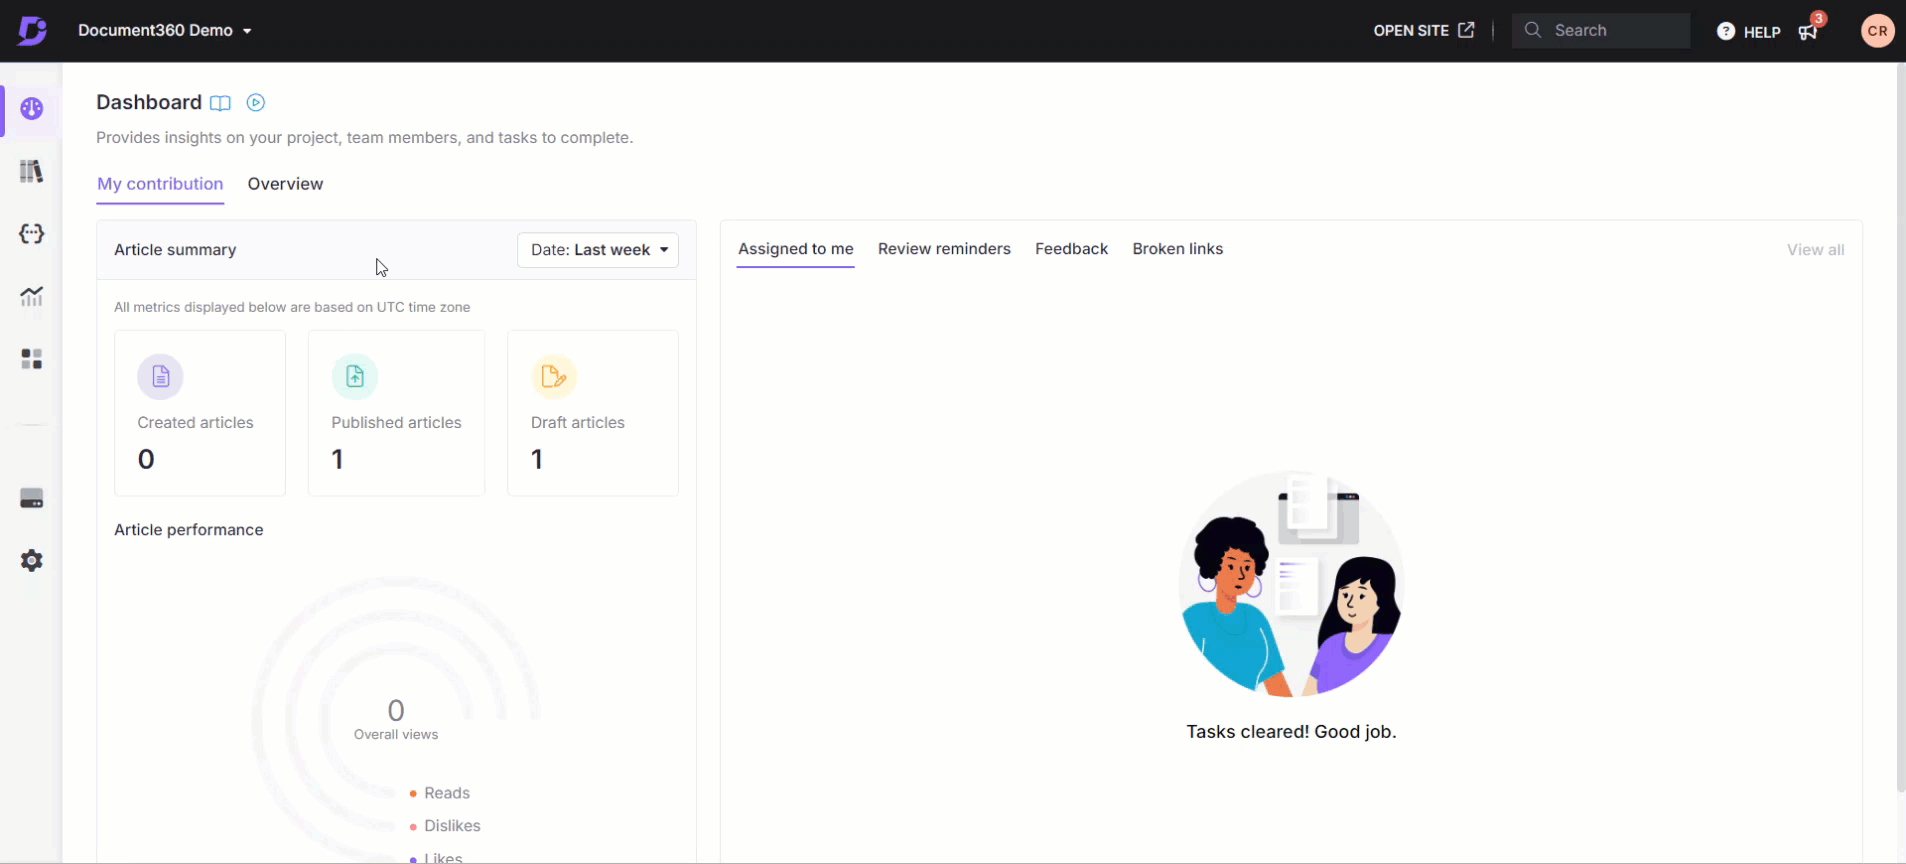The width and height of the screenshot is (1906, 864).
Task: Open the Drive storage sidebar icon
Action: tap(32, 499)
